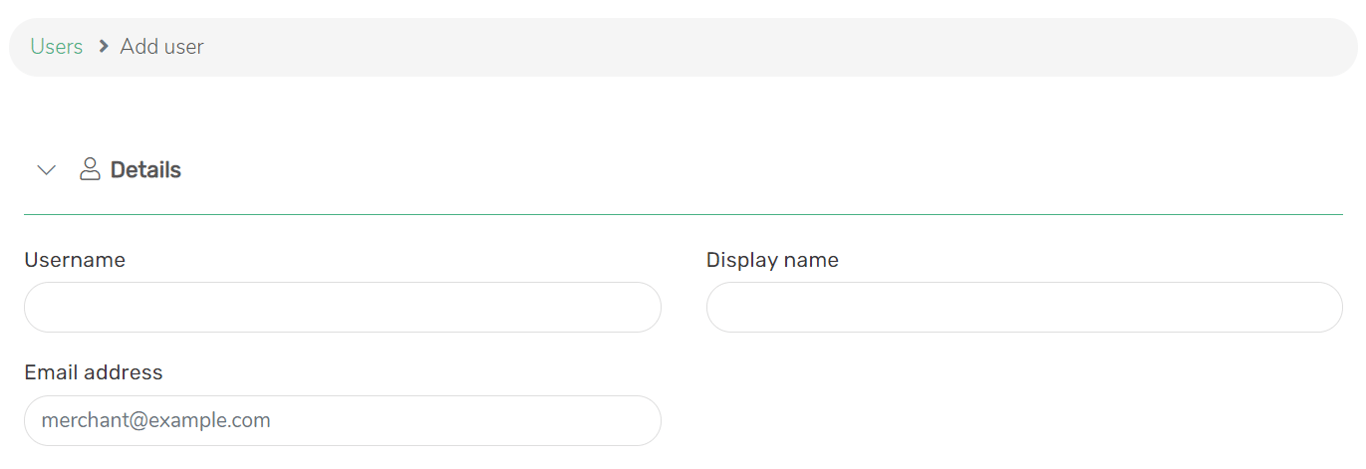The image size is (1366, 469).
Task: Click the Username field label
Action: (x=75, y=260)
